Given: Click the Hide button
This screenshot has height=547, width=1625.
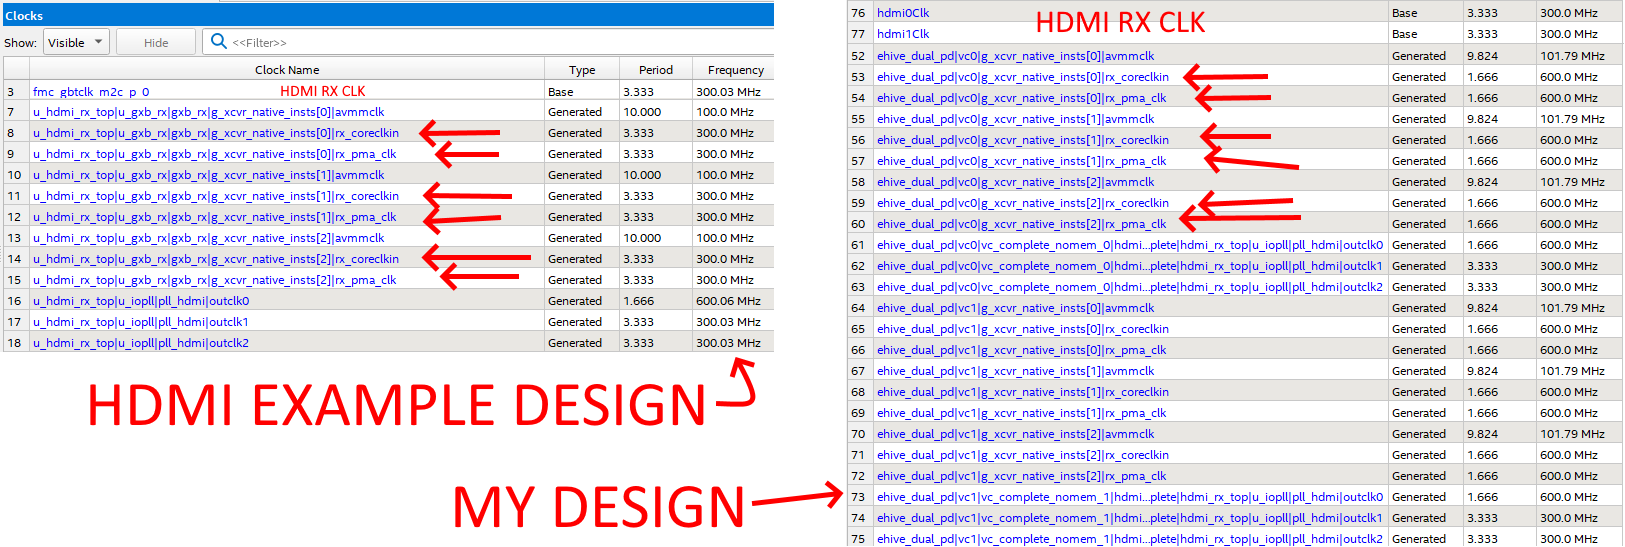Looking at the screenshot, I should coord(156,42).
